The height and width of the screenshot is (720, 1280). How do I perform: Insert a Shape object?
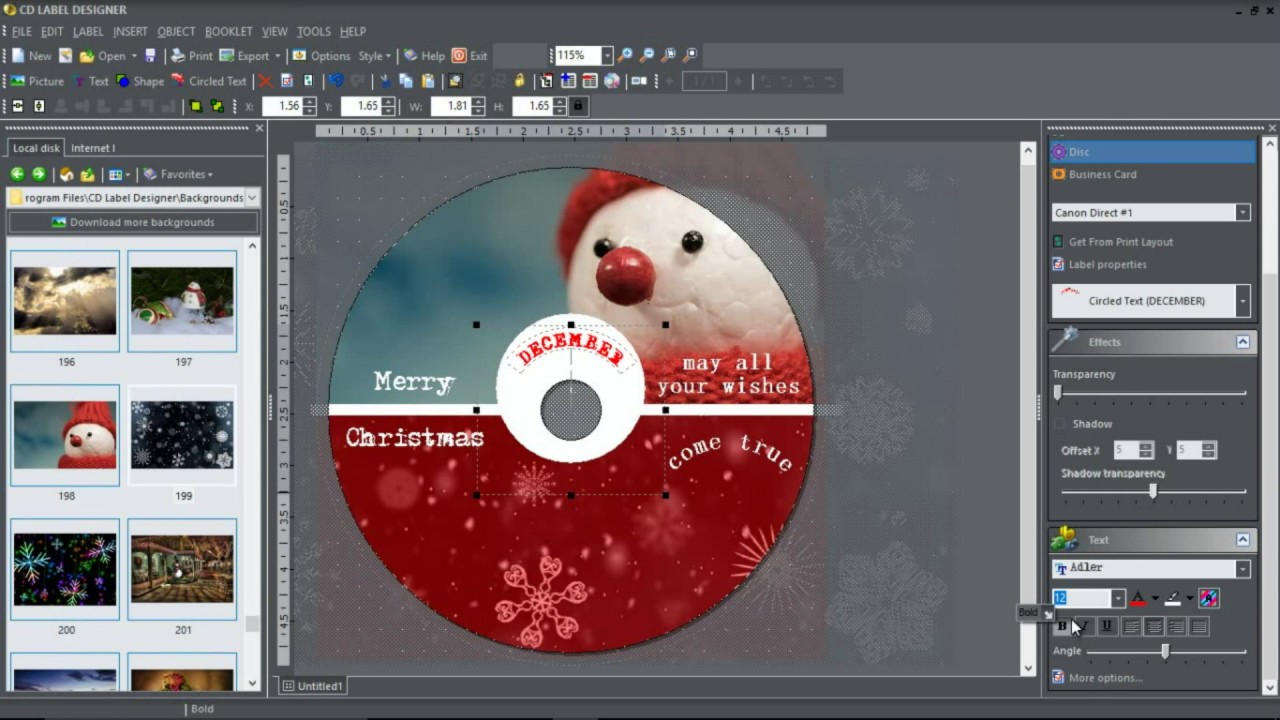coord(140,81)
